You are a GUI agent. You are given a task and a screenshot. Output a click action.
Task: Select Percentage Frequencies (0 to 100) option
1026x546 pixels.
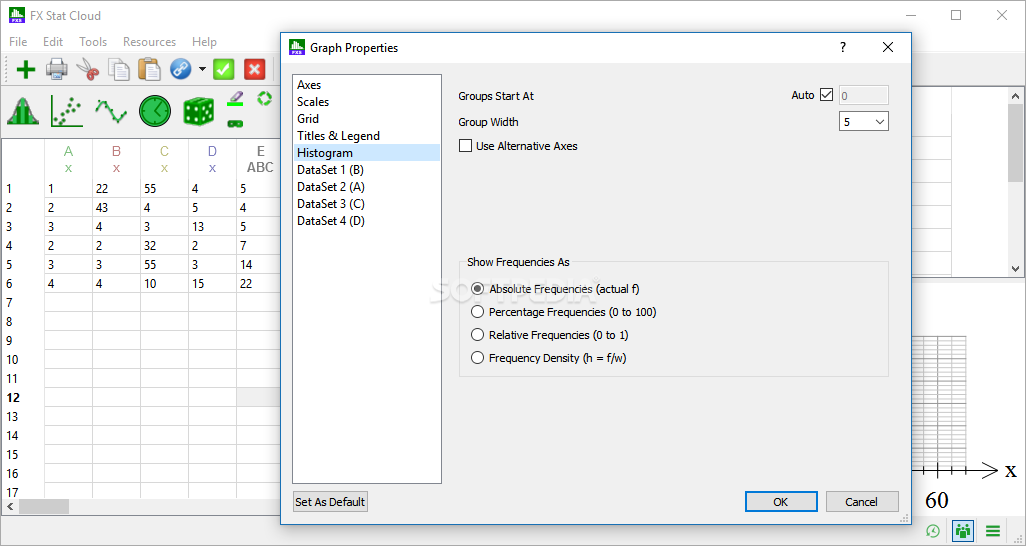(478, 312)
